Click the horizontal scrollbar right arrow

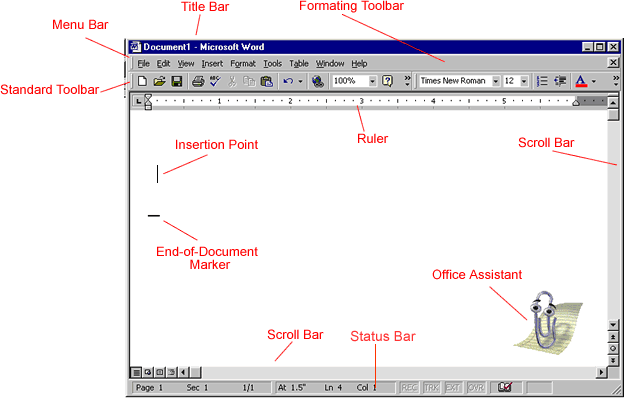pos(602,373)
